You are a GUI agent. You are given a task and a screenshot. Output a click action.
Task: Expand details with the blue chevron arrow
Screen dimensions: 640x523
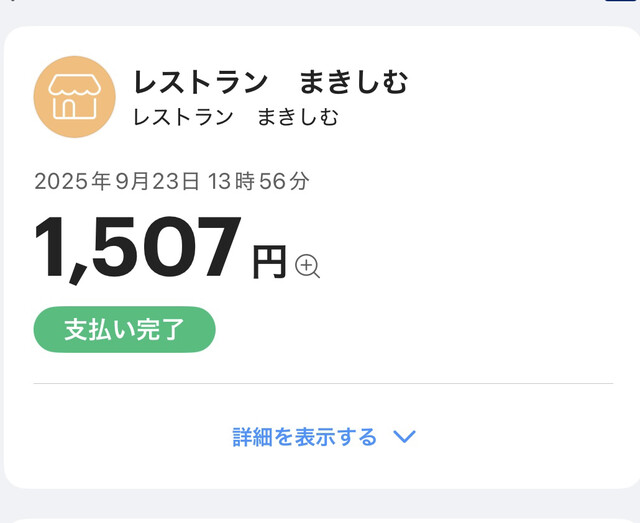pyautogui.click(x=404, y=437)
